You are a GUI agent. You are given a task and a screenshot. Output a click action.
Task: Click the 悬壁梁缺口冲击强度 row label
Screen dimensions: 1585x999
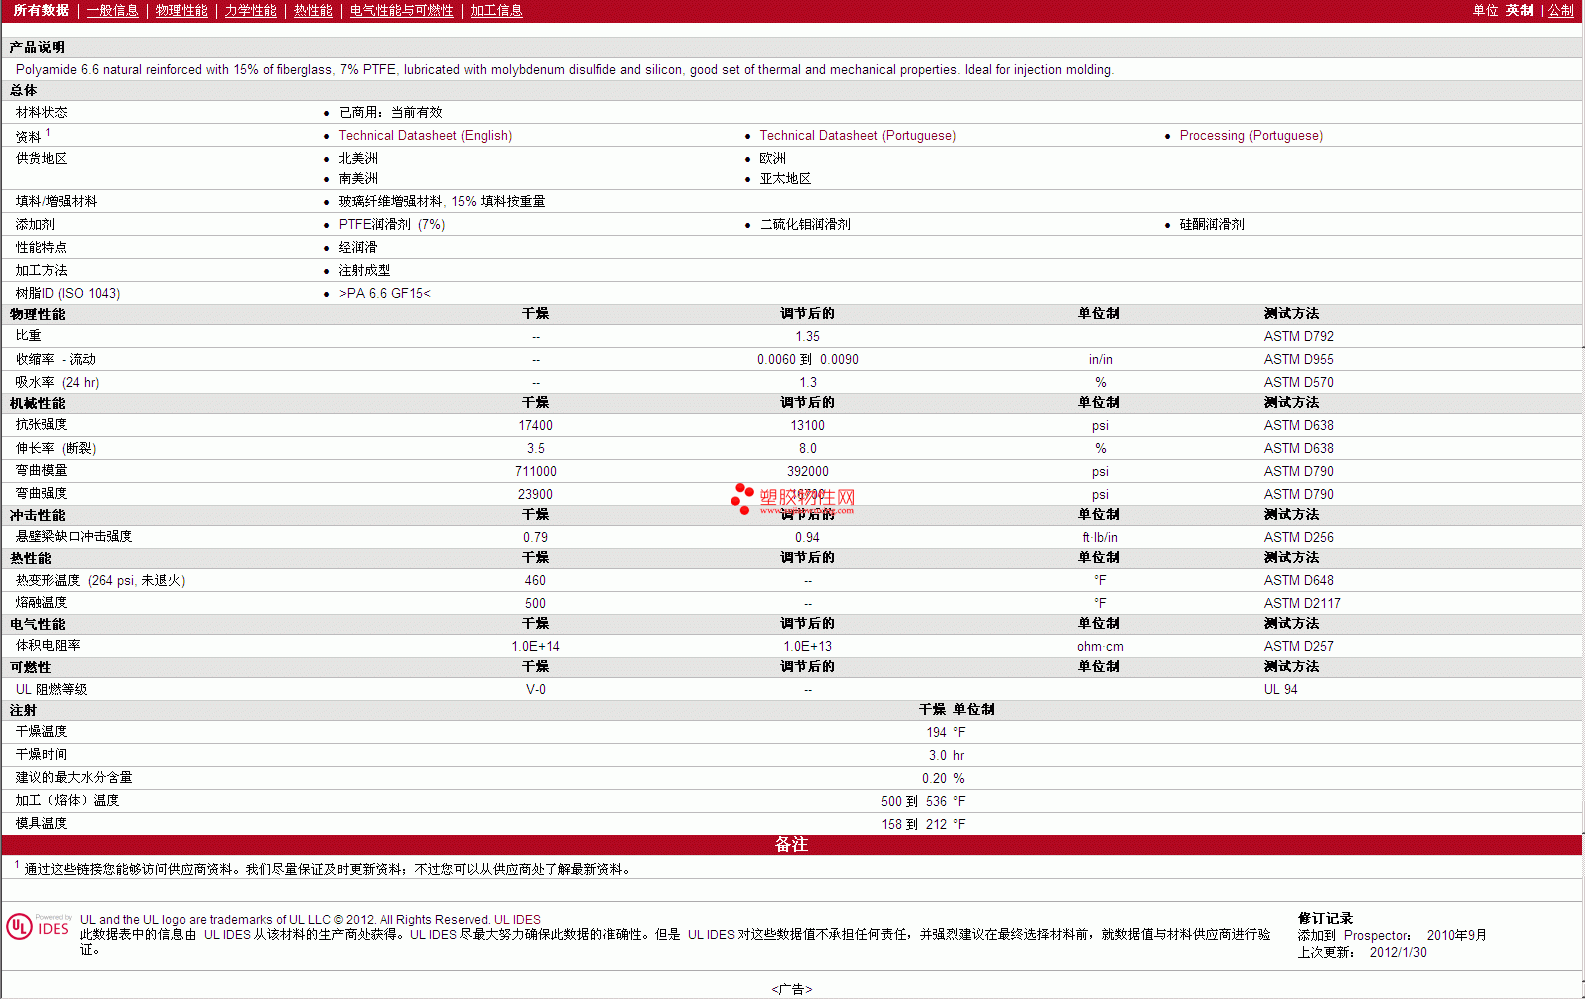[x=74, y=536]
